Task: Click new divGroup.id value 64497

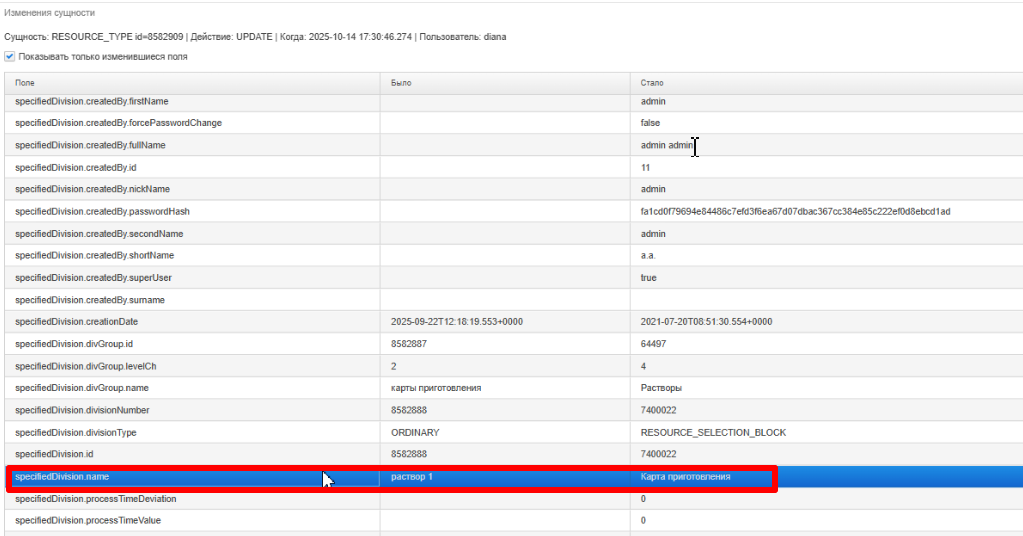Action: tap(653, 344)
